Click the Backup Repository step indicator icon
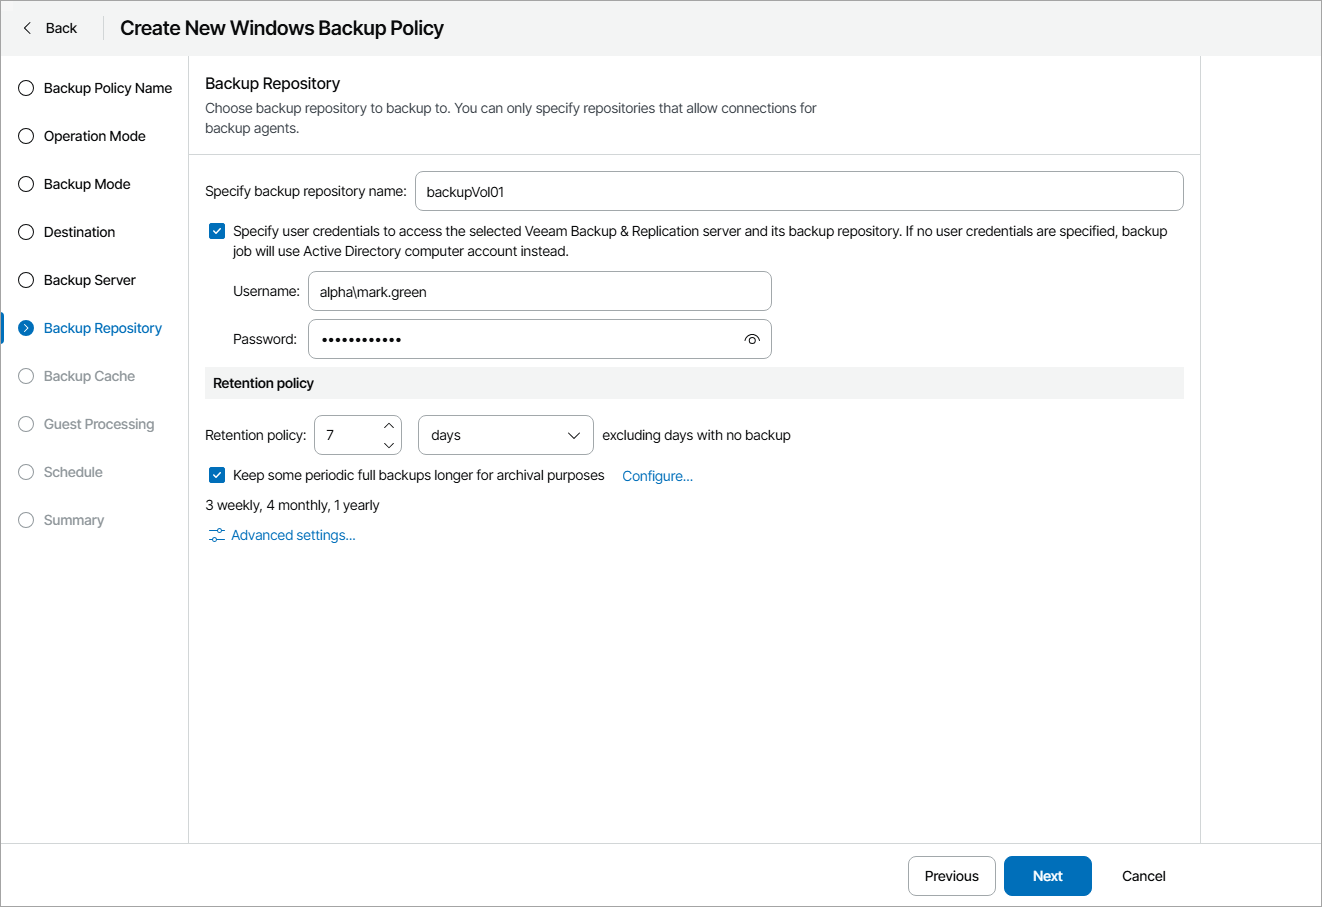1322x907 pixels. click(x=26, y=328)
